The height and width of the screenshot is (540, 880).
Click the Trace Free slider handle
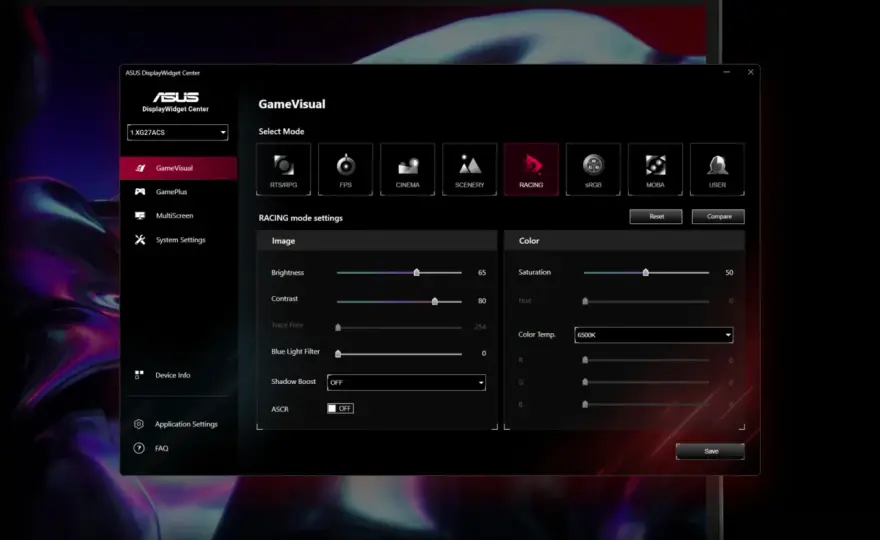[338, 327]
